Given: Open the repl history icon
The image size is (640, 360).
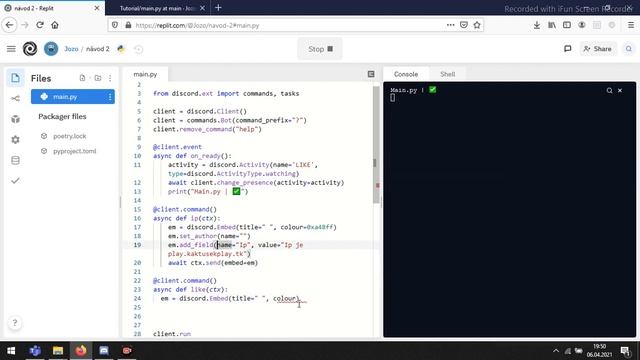Looking at the screenshot, I should 138,49.
